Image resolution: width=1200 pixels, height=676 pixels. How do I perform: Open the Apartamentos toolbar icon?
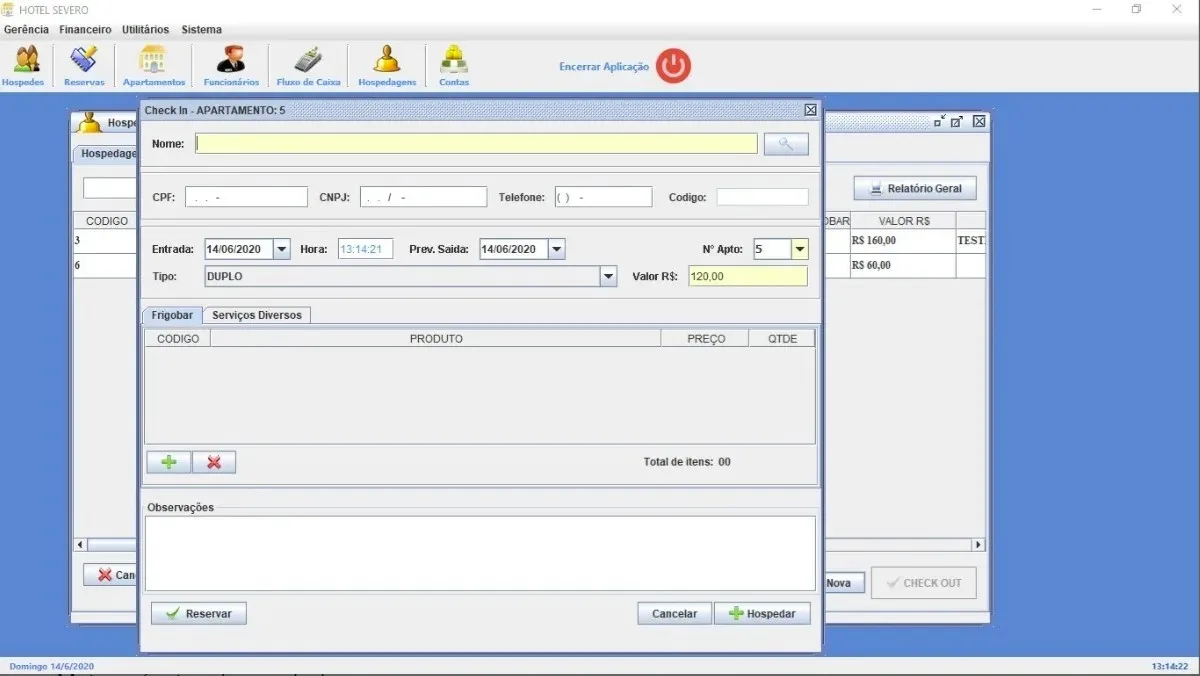[x=153, y=66]
